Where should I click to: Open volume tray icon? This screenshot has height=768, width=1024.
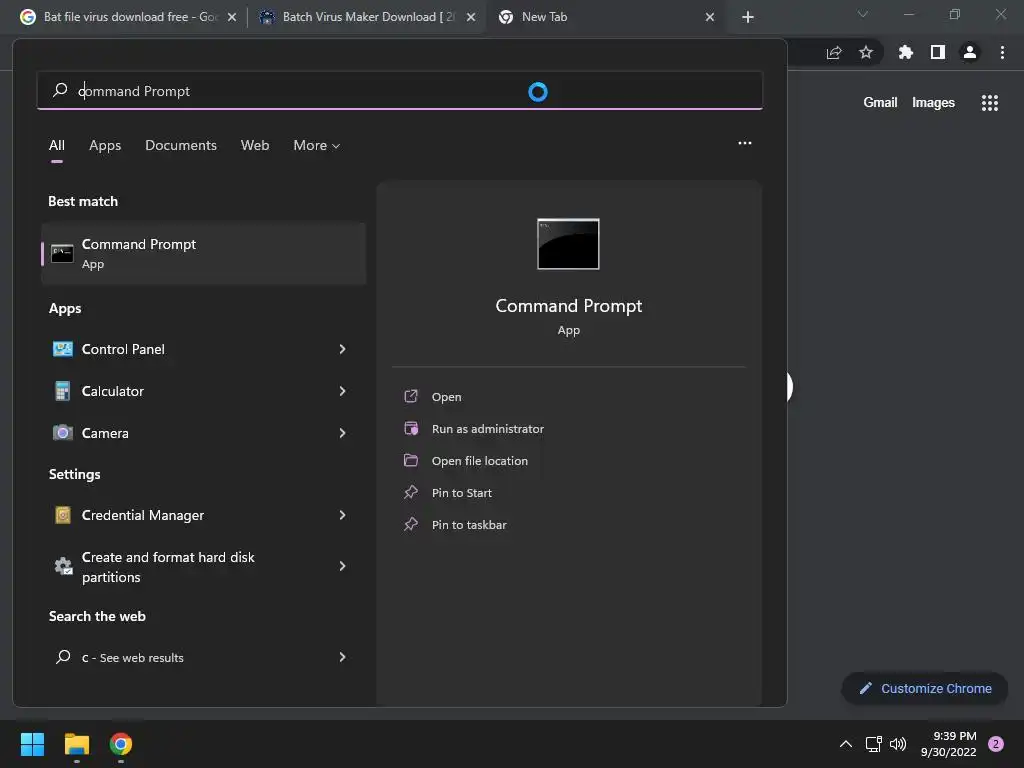(898, 744)
